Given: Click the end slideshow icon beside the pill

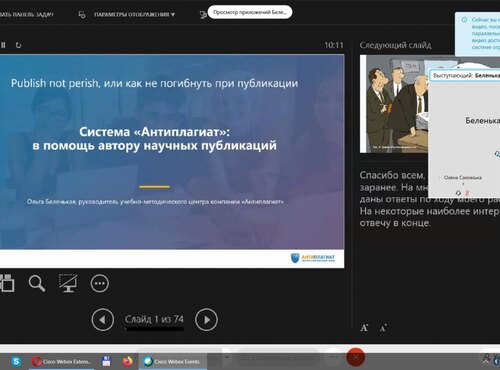Looking at the screenshot, I should [203, 15].
